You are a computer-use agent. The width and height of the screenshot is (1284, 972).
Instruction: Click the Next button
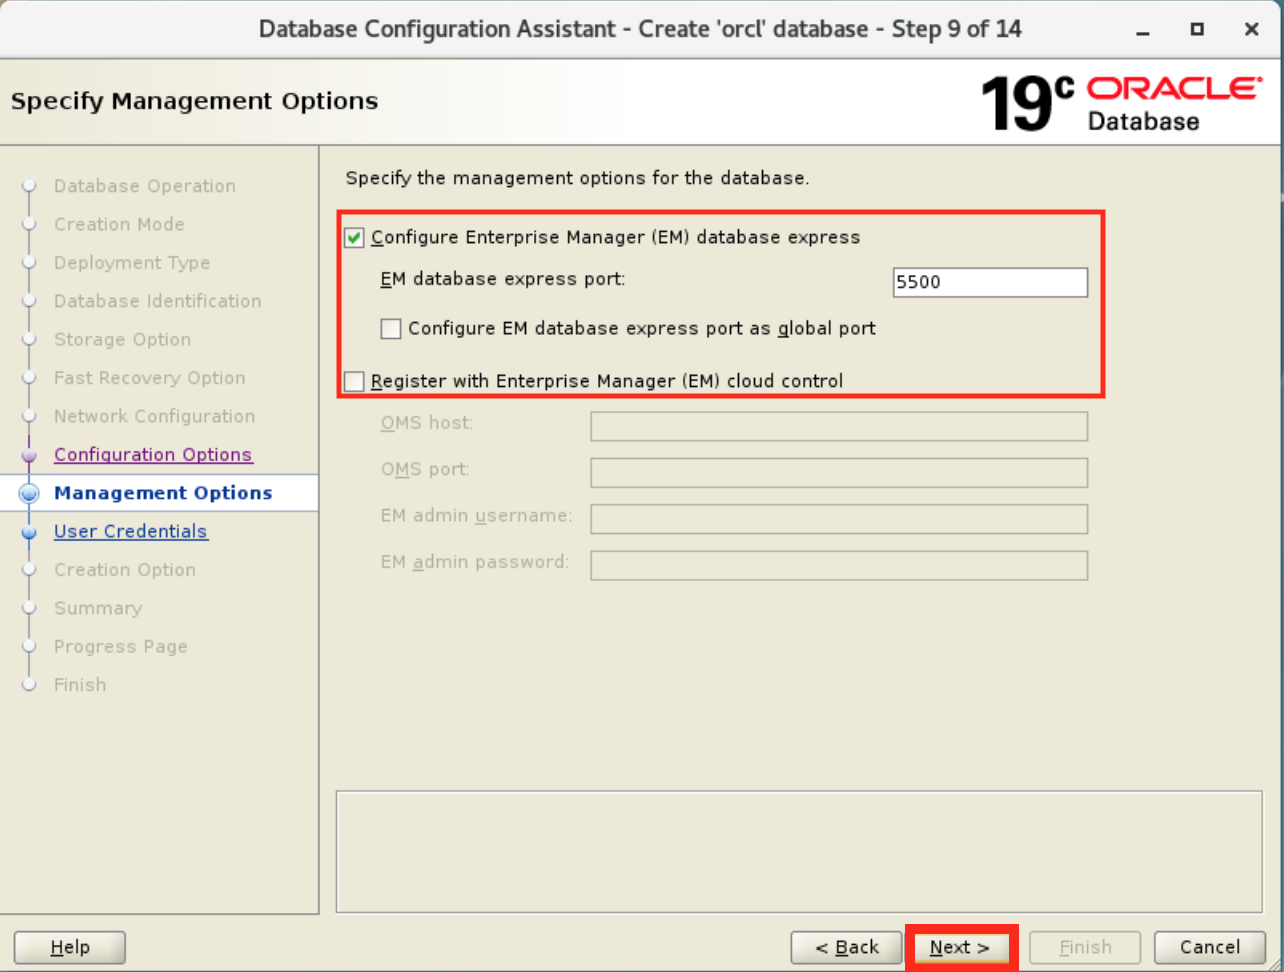click(x=960, y=947)
